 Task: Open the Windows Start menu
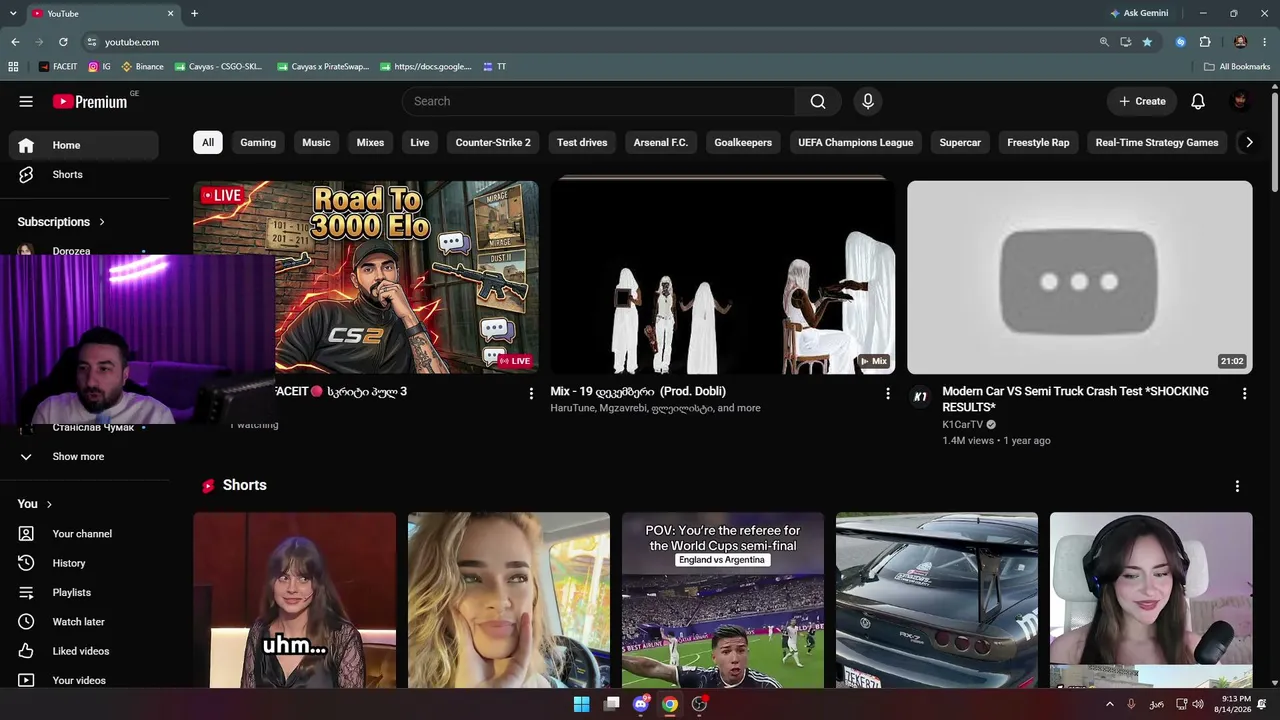[581, 704]
